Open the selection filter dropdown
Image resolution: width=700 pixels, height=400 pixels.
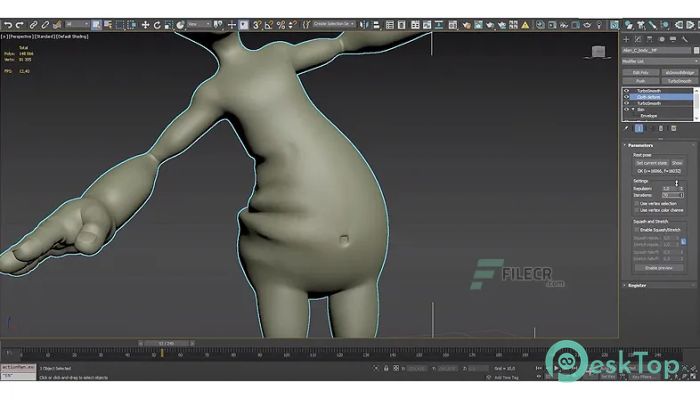(x=77, y=25)
